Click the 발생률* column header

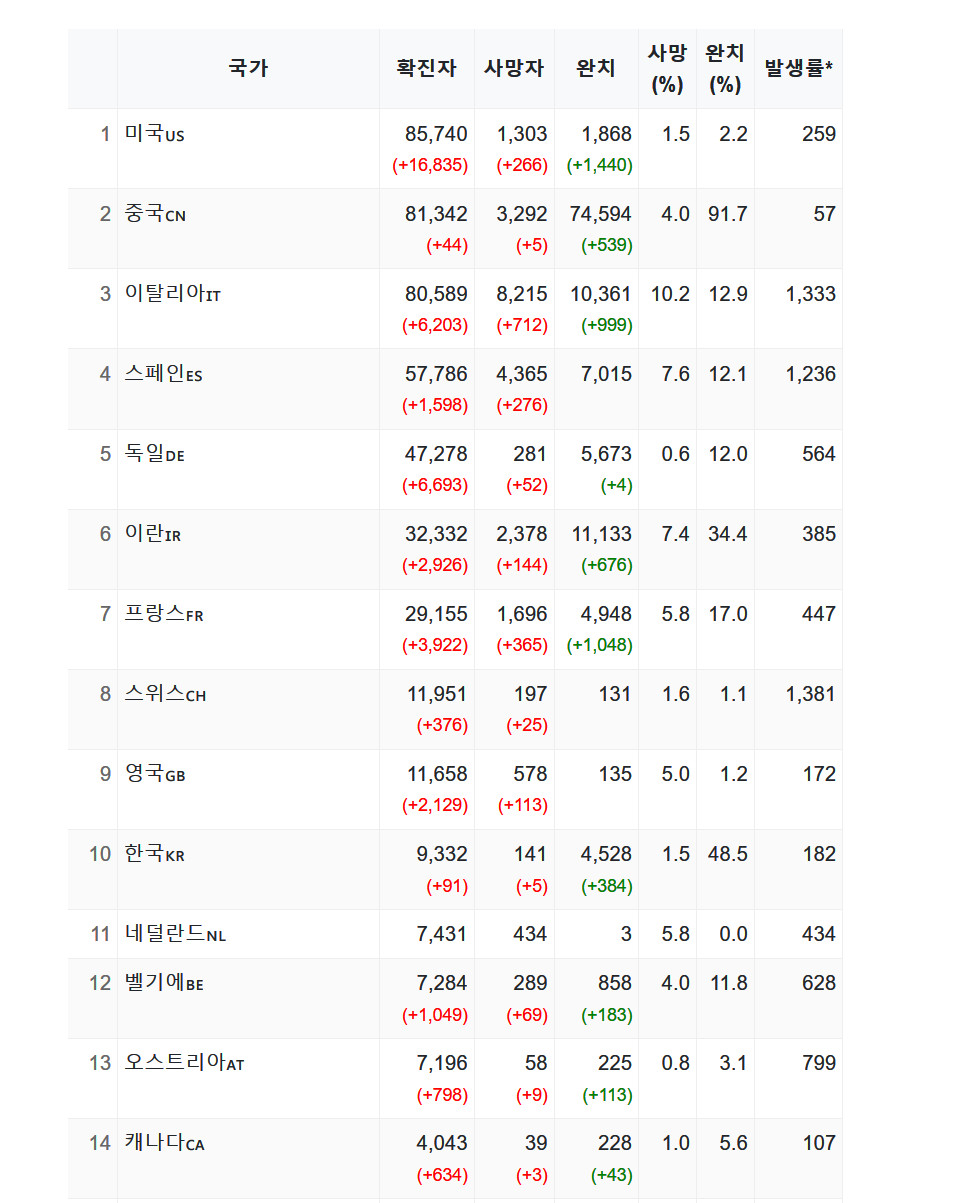point(798,68)
